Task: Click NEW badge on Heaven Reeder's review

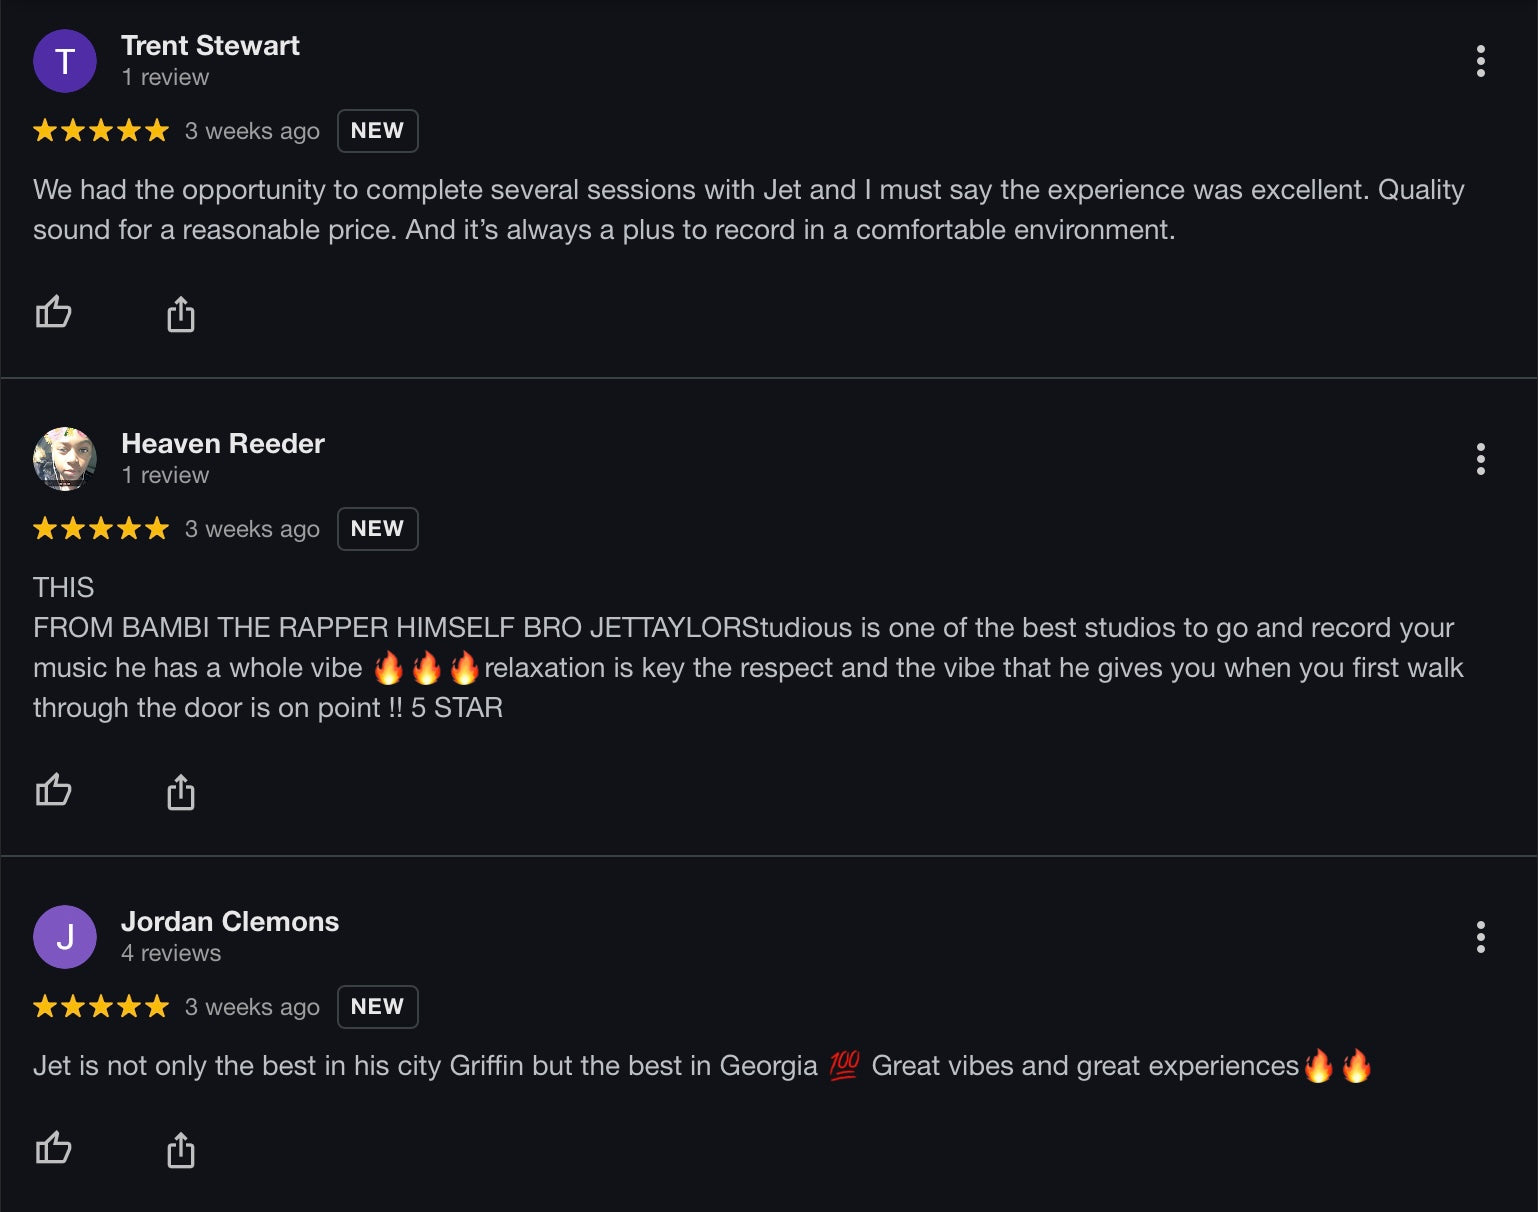Action: point(377,529)
